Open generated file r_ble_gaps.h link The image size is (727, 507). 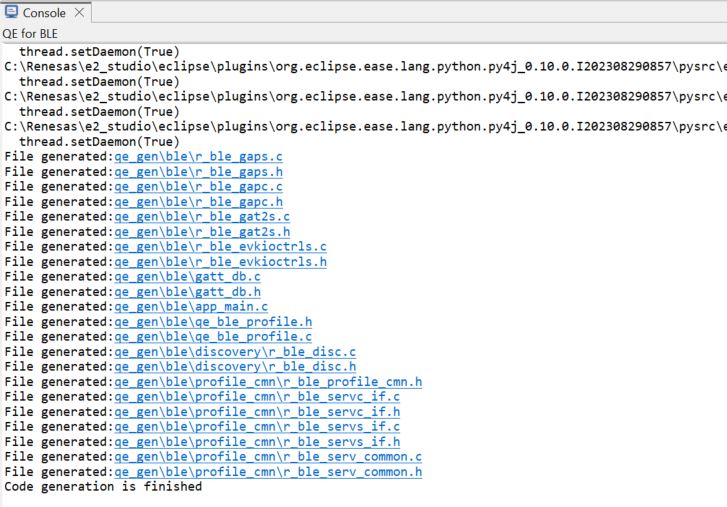pos(198,172)
